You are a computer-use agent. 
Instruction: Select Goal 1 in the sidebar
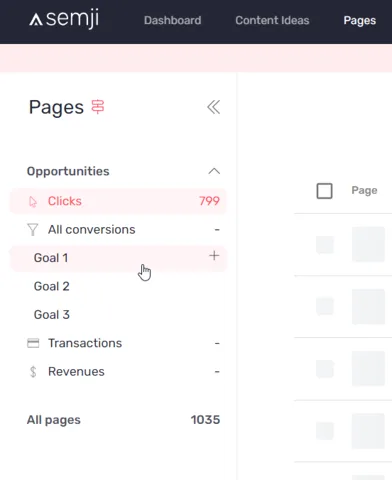click(118, 258)
